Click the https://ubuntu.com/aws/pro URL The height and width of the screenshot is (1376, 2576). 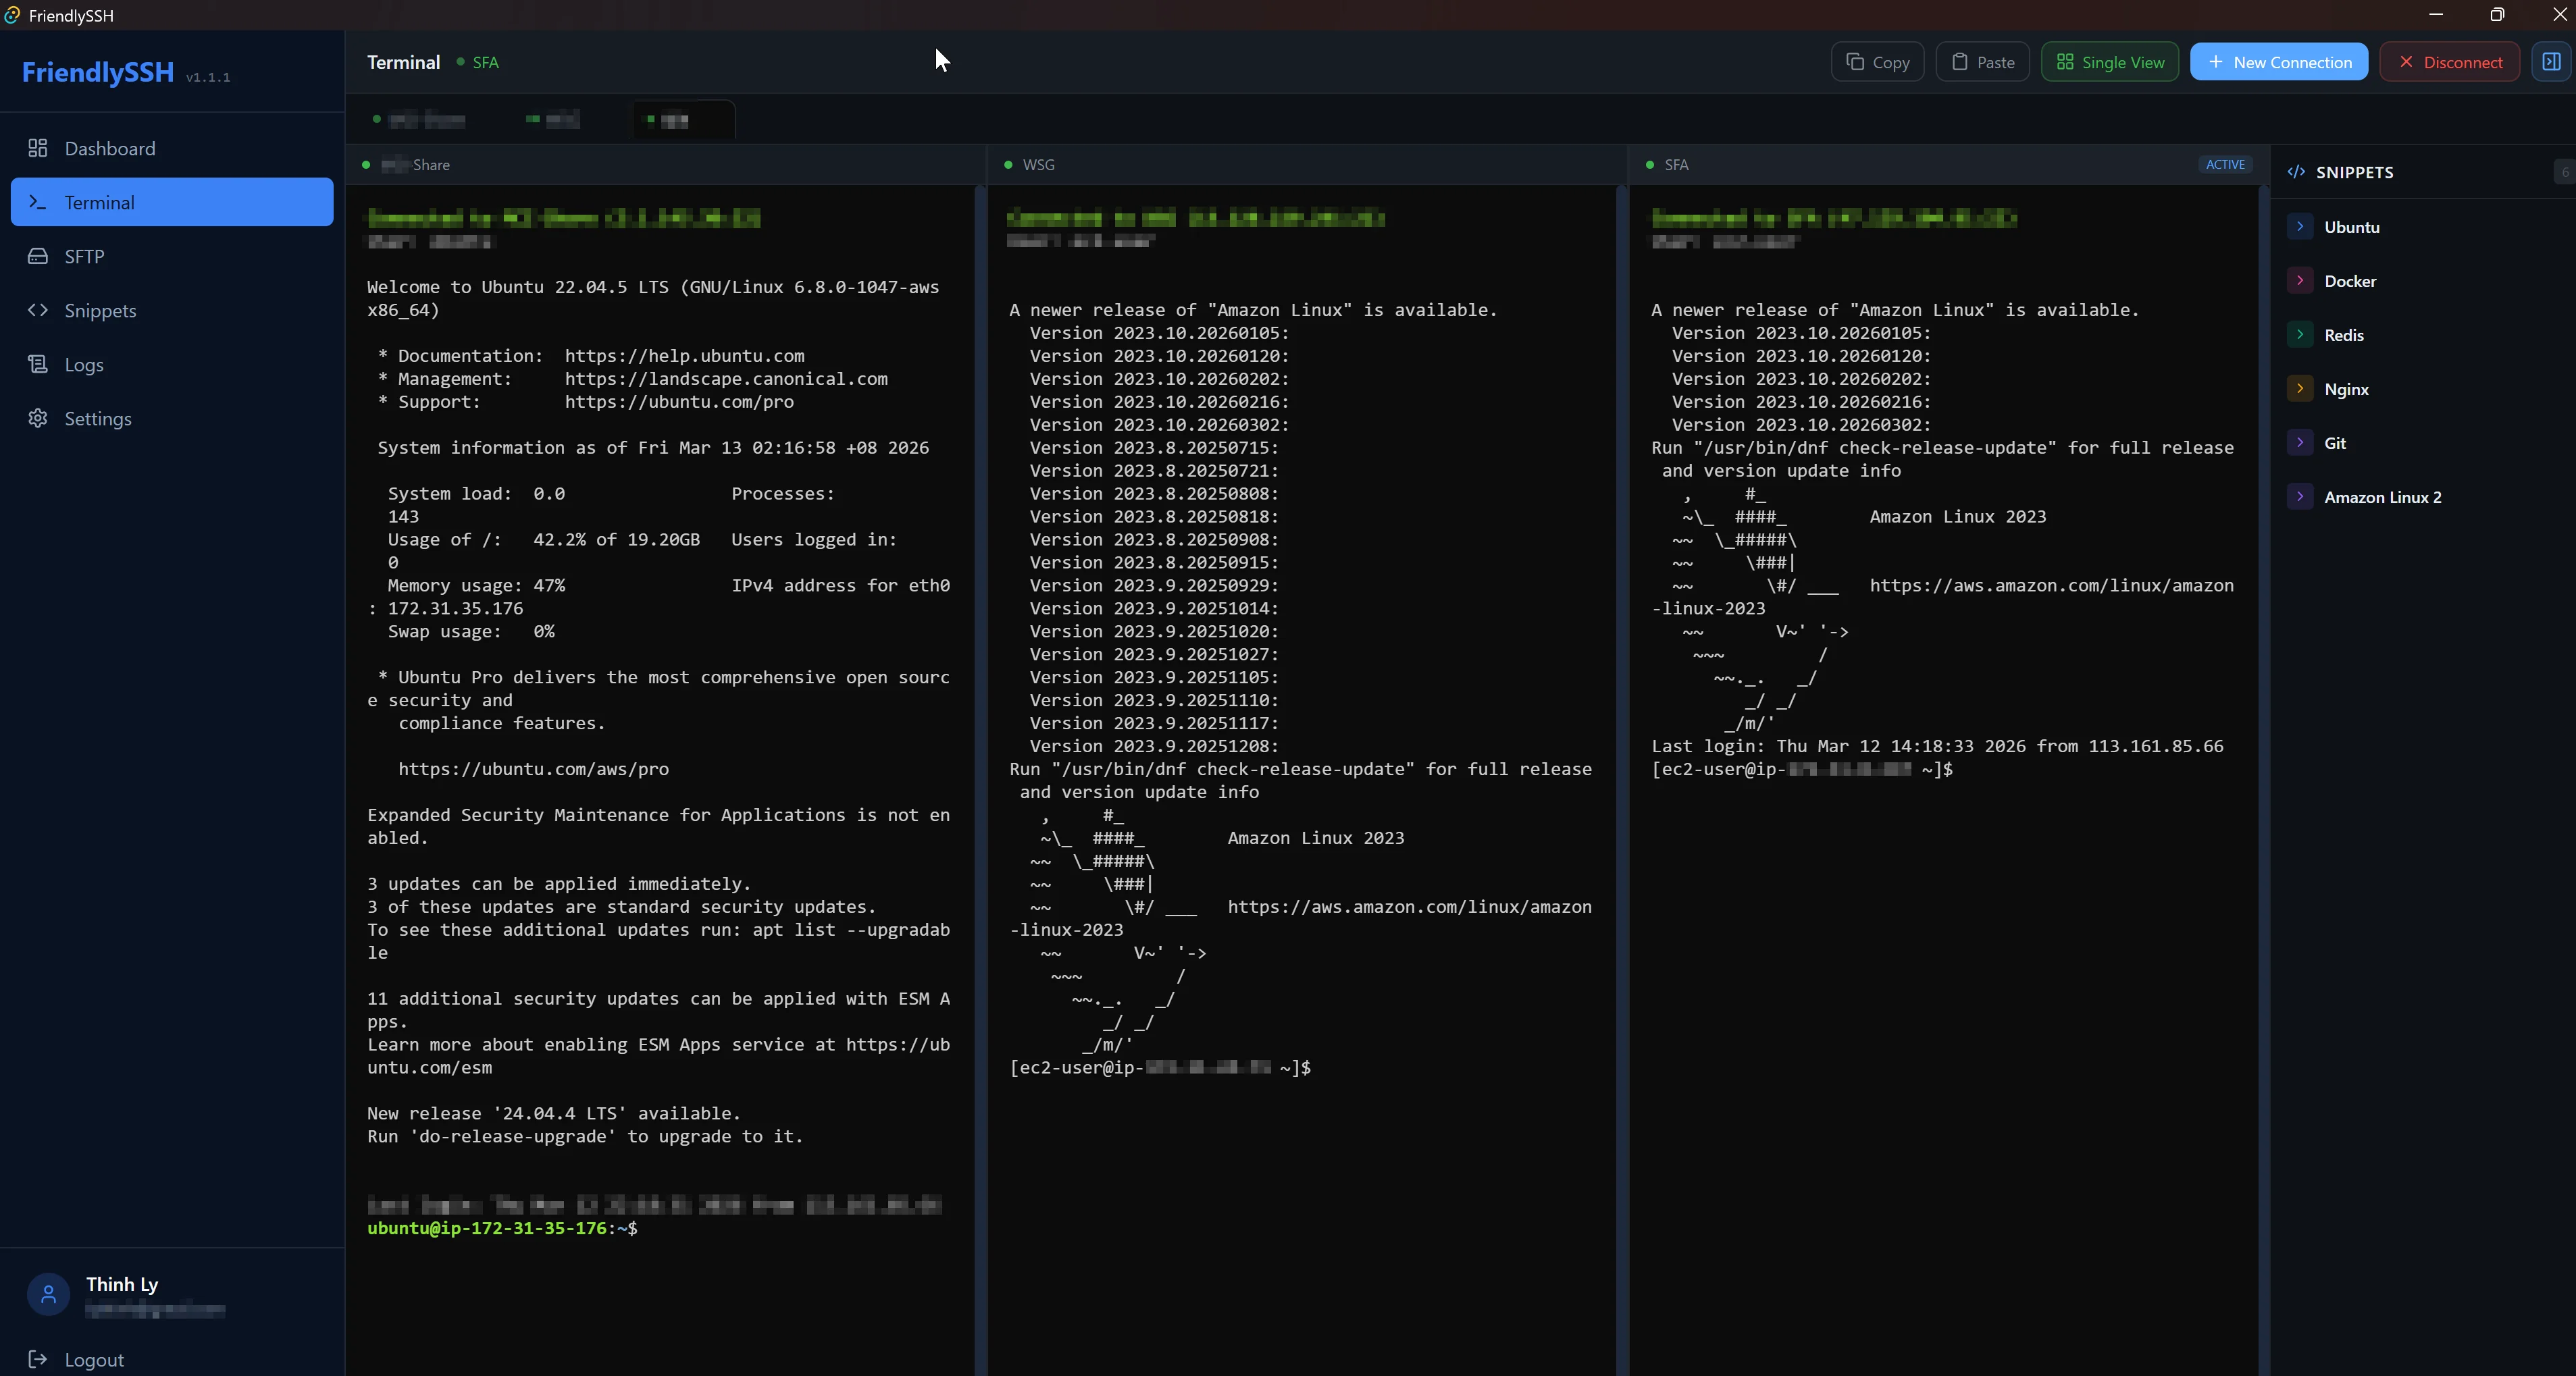tap(534, 769)
